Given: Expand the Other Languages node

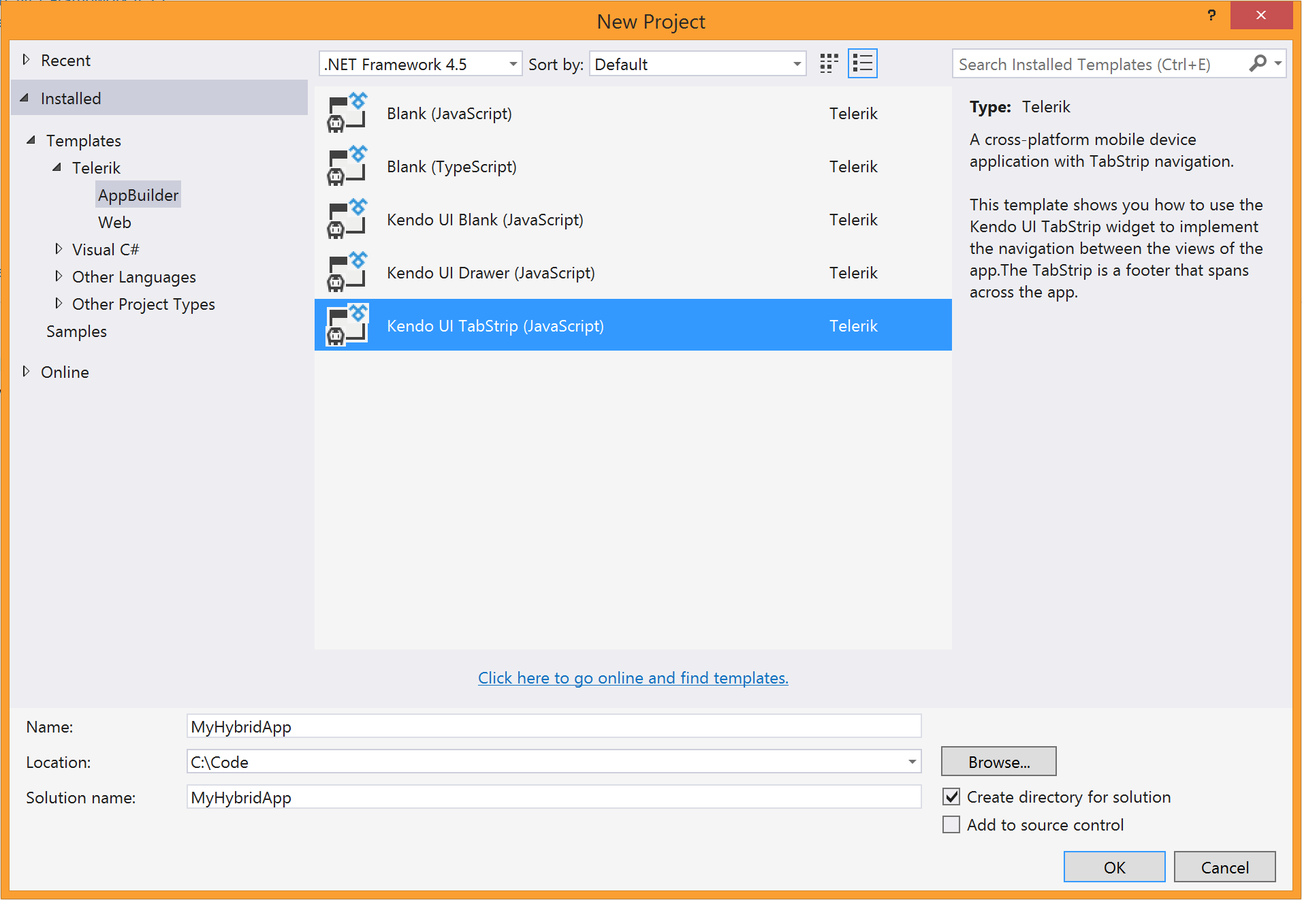Looking at the screenshot, I should [58, 277].
